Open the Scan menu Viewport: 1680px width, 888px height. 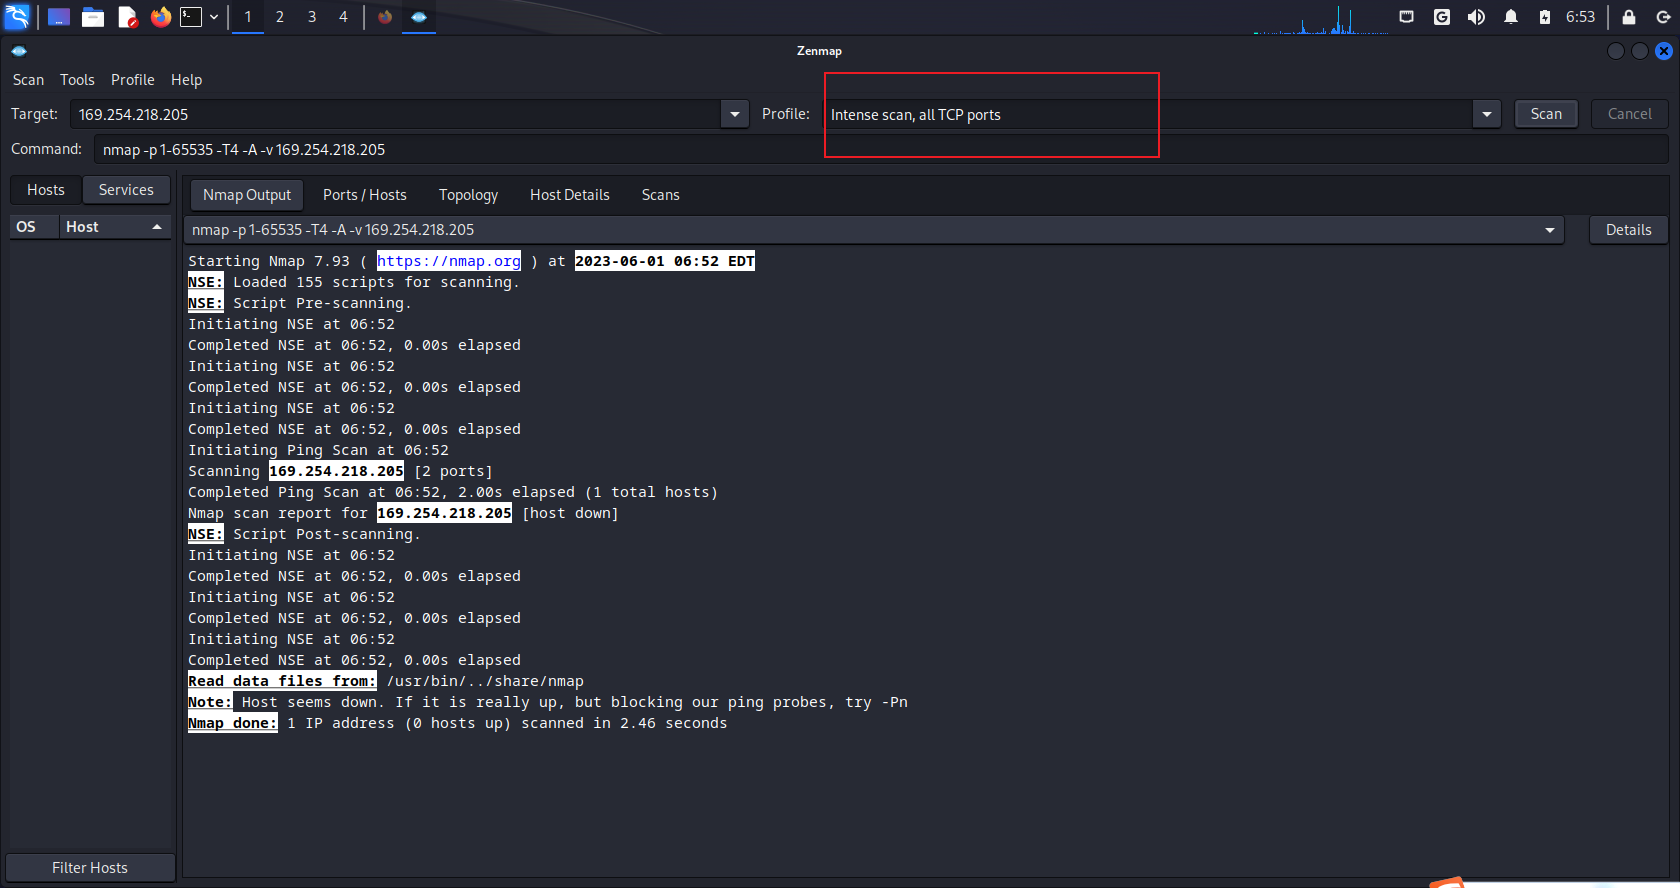coord(28,80)
